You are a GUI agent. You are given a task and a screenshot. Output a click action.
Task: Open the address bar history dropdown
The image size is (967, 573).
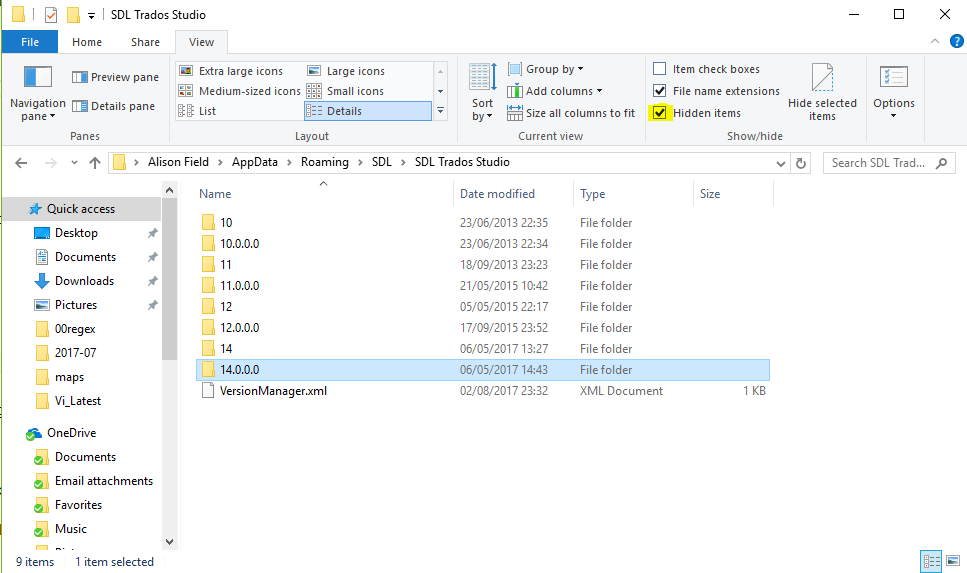click(780, 163)
